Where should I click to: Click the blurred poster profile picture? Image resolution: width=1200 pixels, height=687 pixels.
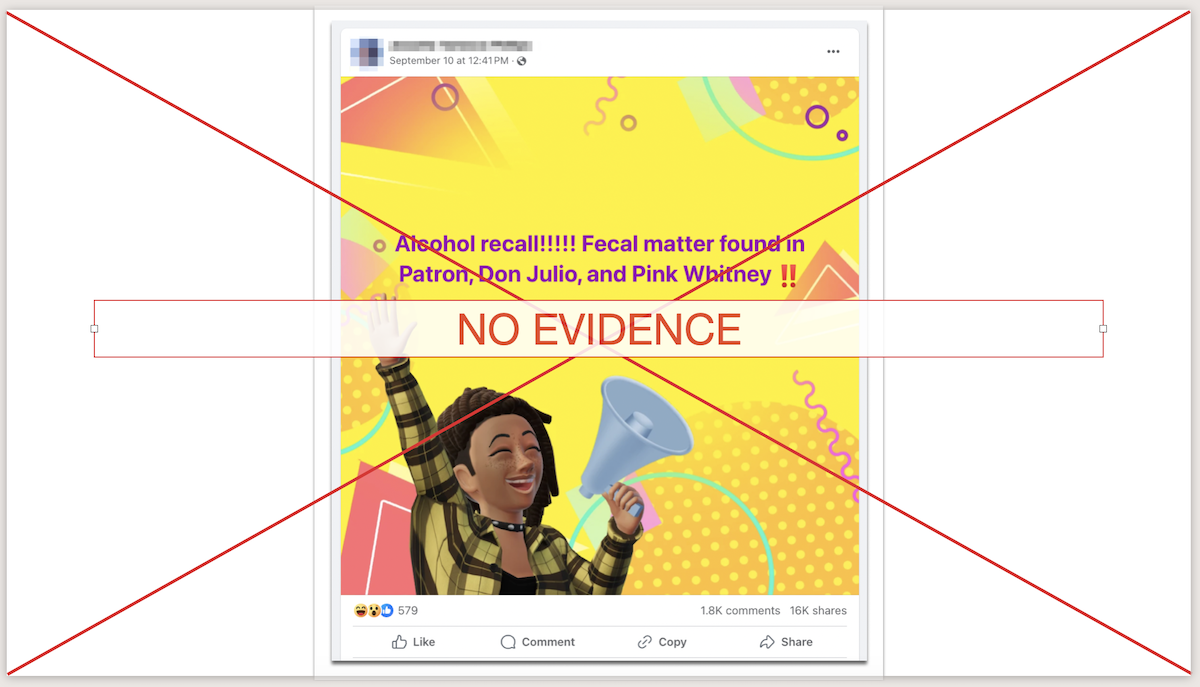[367, 52]
